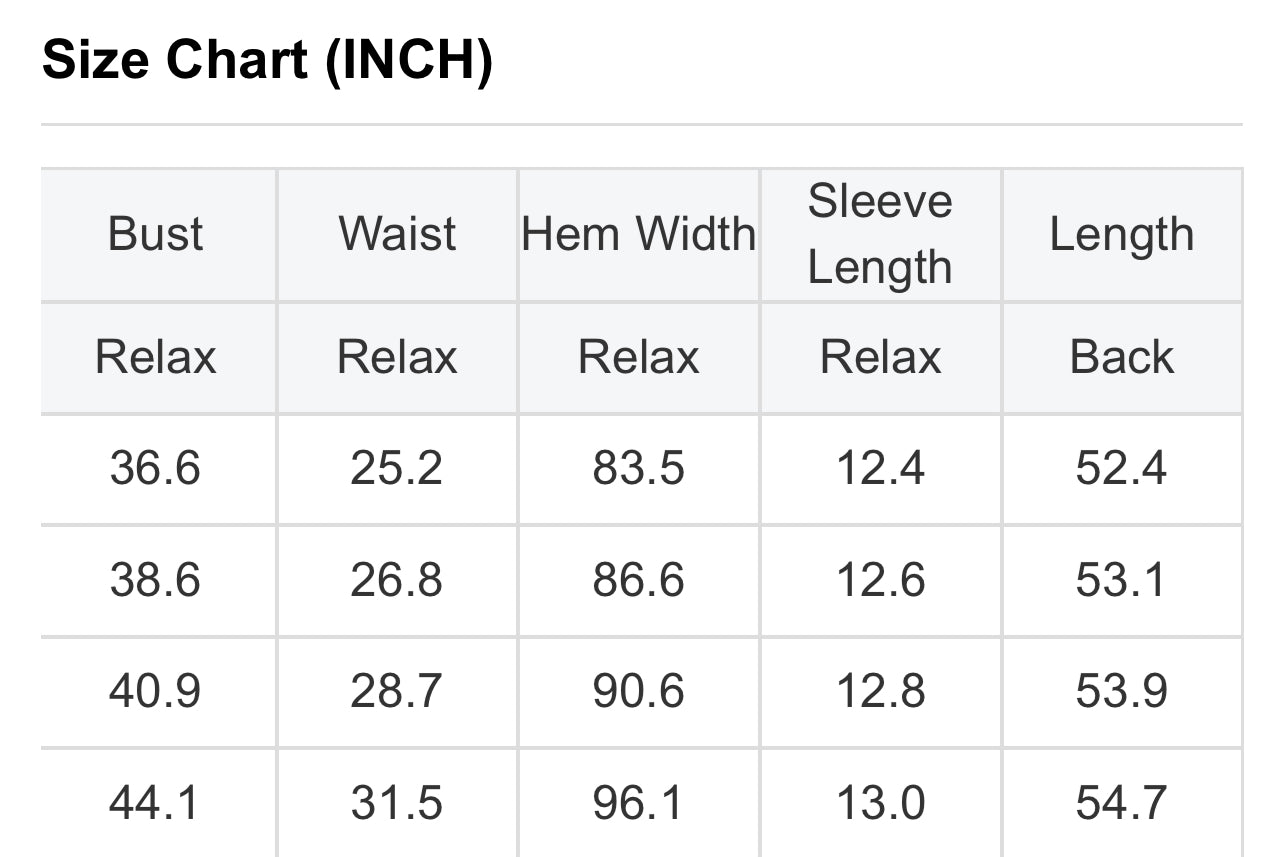Viewport: 1284px width, 857px height.
Task: Click hem width value 83.5
Action: coord(639,468)
